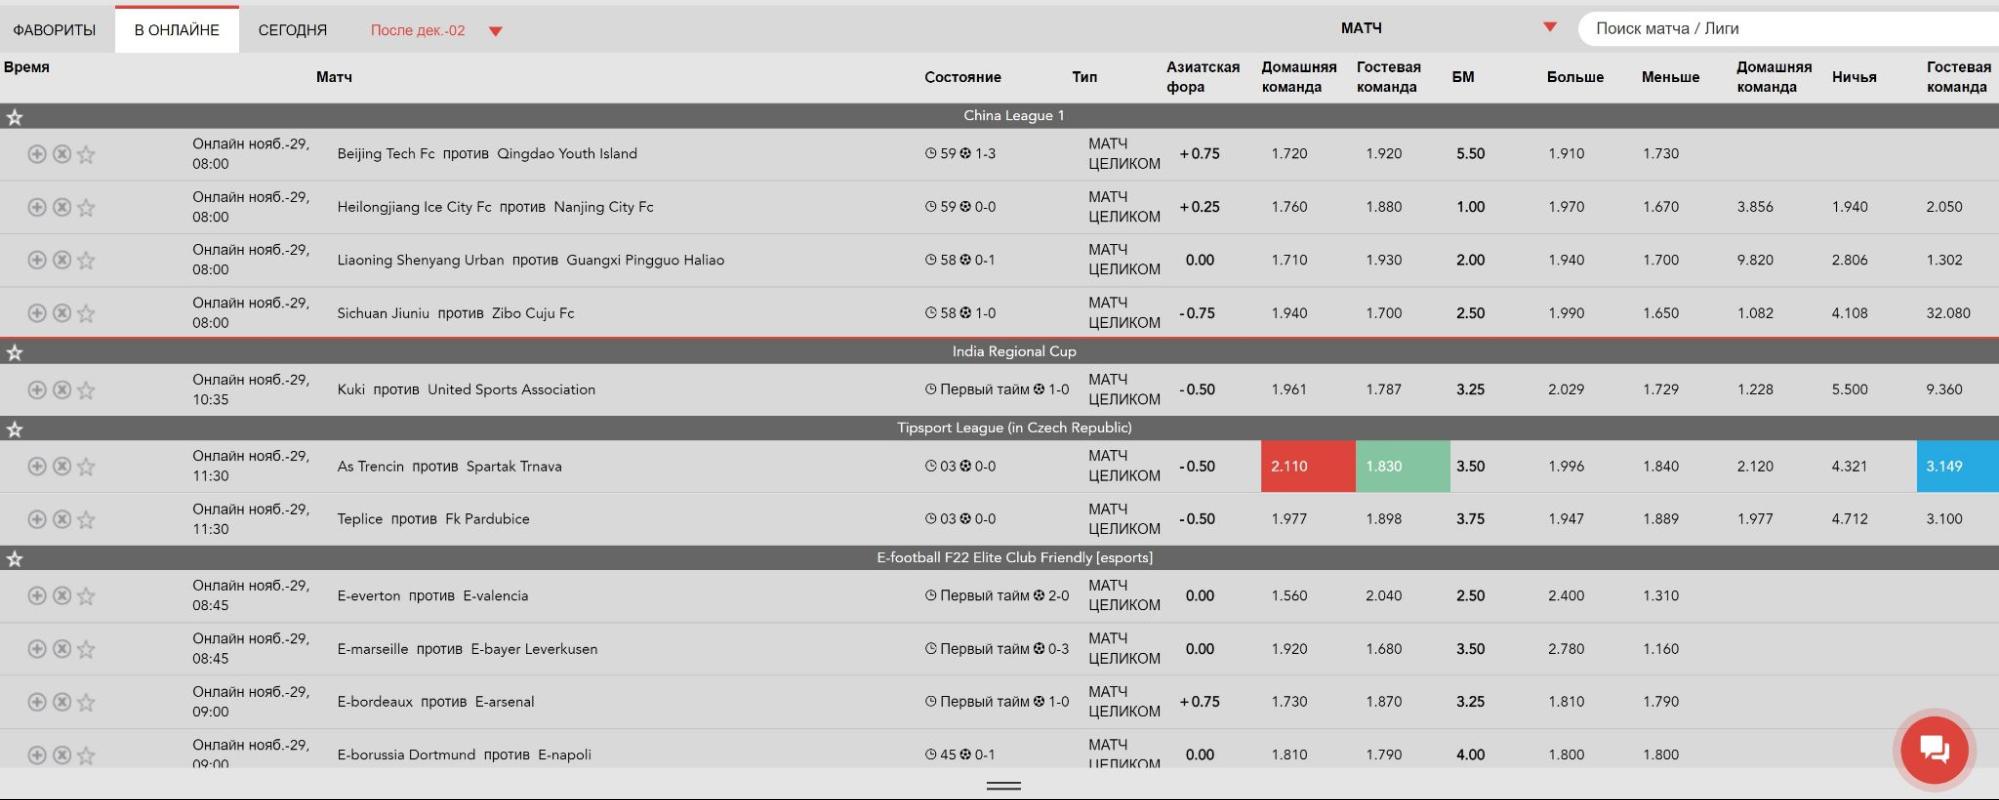
Task: Click plus icon for Beijing Tech Fc match
Action: coord(37,154)
